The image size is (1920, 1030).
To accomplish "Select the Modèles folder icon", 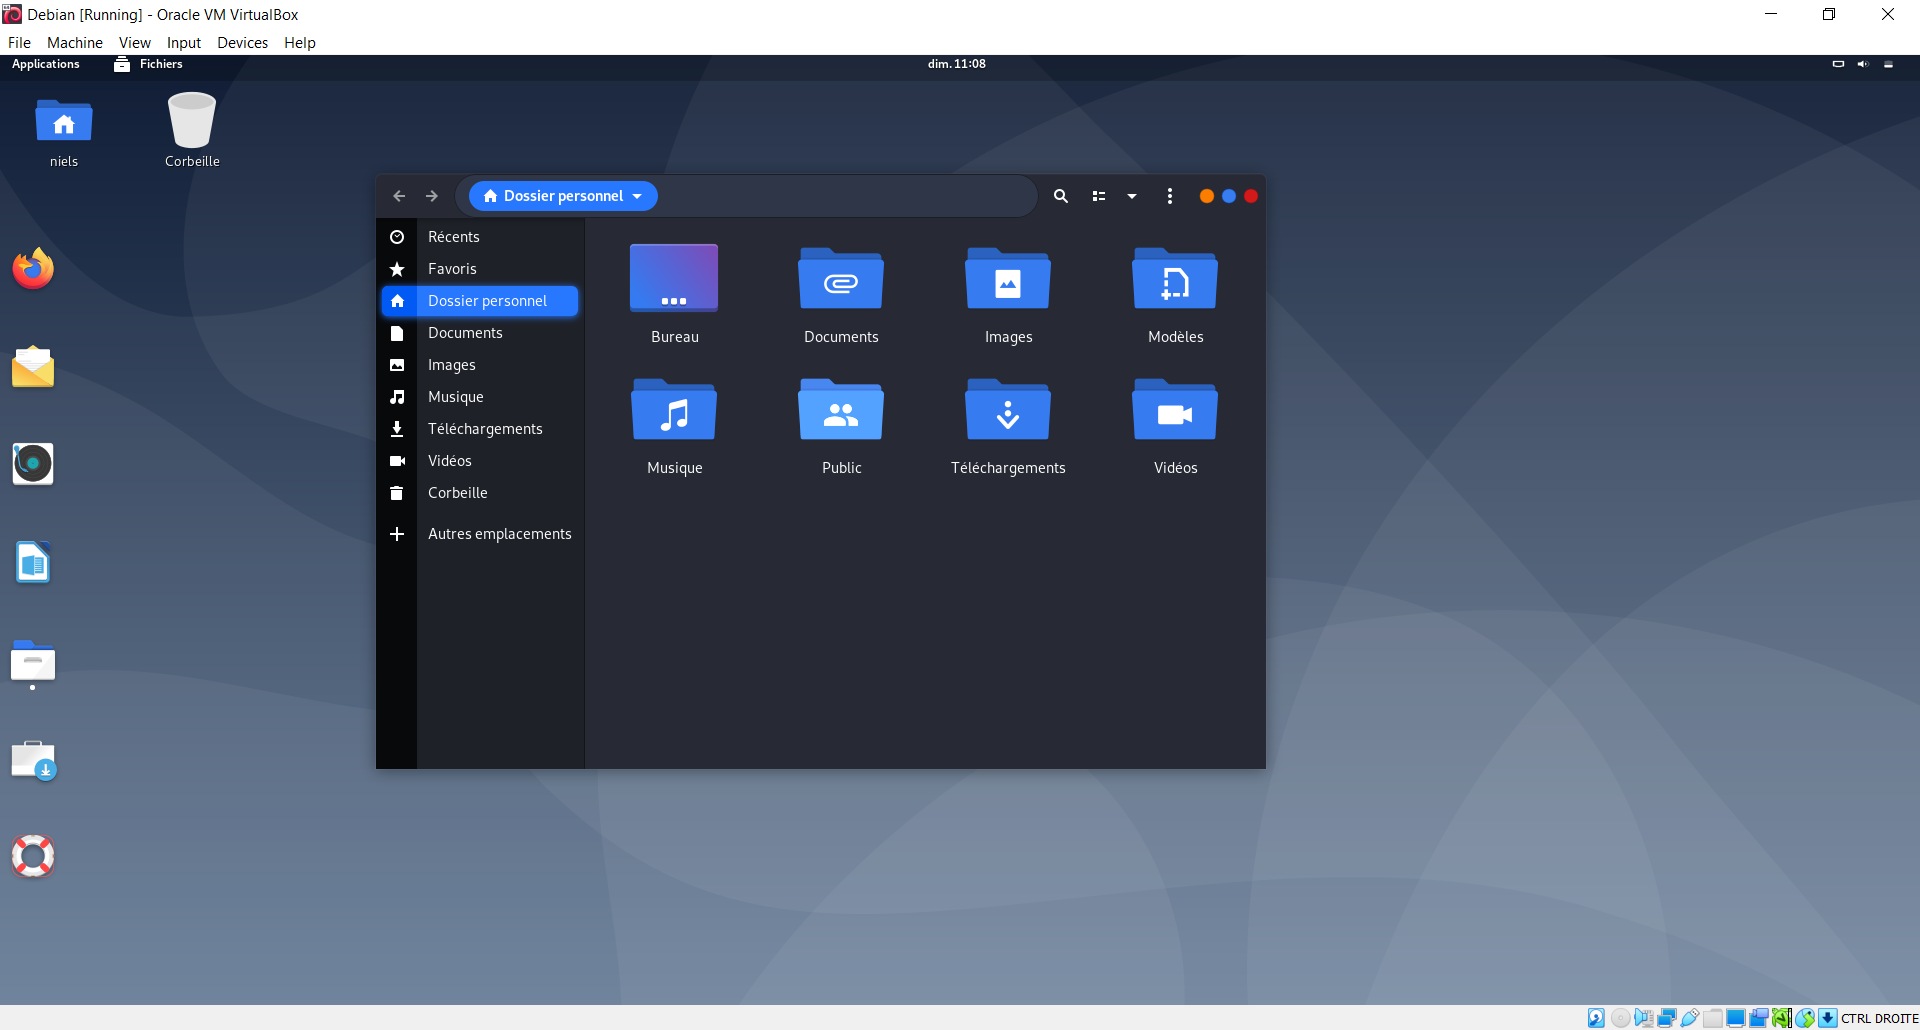I will [x=1175, y=280].
